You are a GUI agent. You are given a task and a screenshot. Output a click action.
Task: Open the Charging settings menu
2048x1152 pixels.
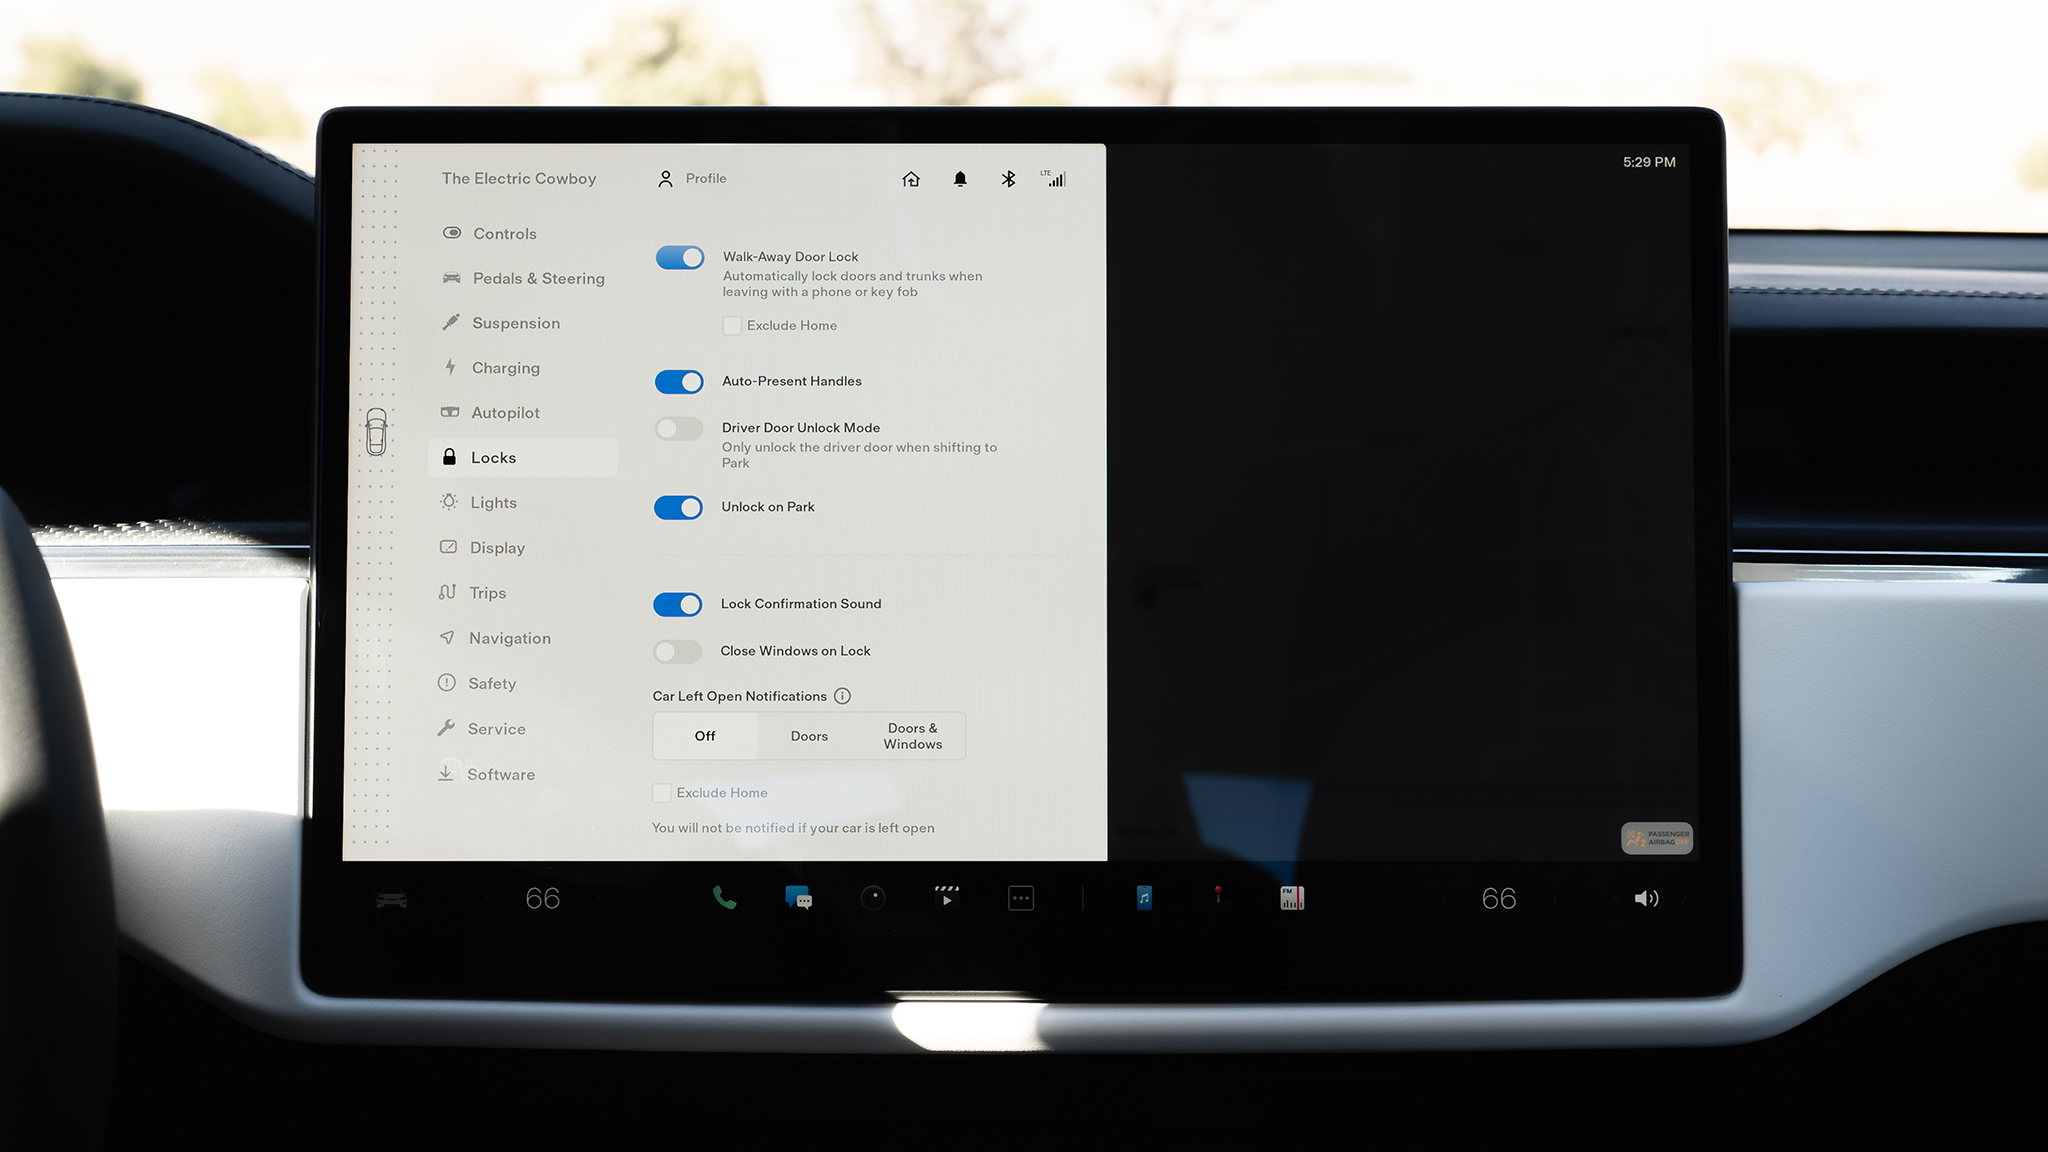pos(505,368)
